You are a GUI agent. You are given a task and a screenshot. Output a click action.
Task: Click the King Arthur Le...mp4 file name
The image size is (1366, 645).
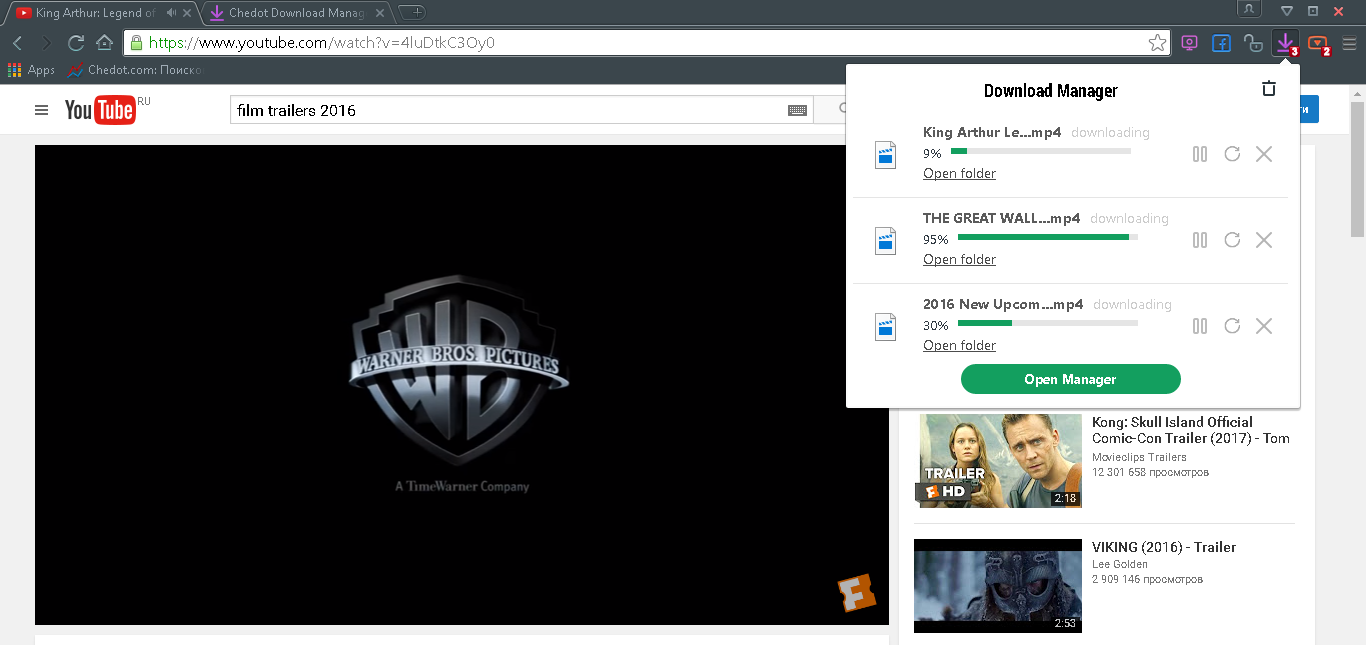click(992, 132)
